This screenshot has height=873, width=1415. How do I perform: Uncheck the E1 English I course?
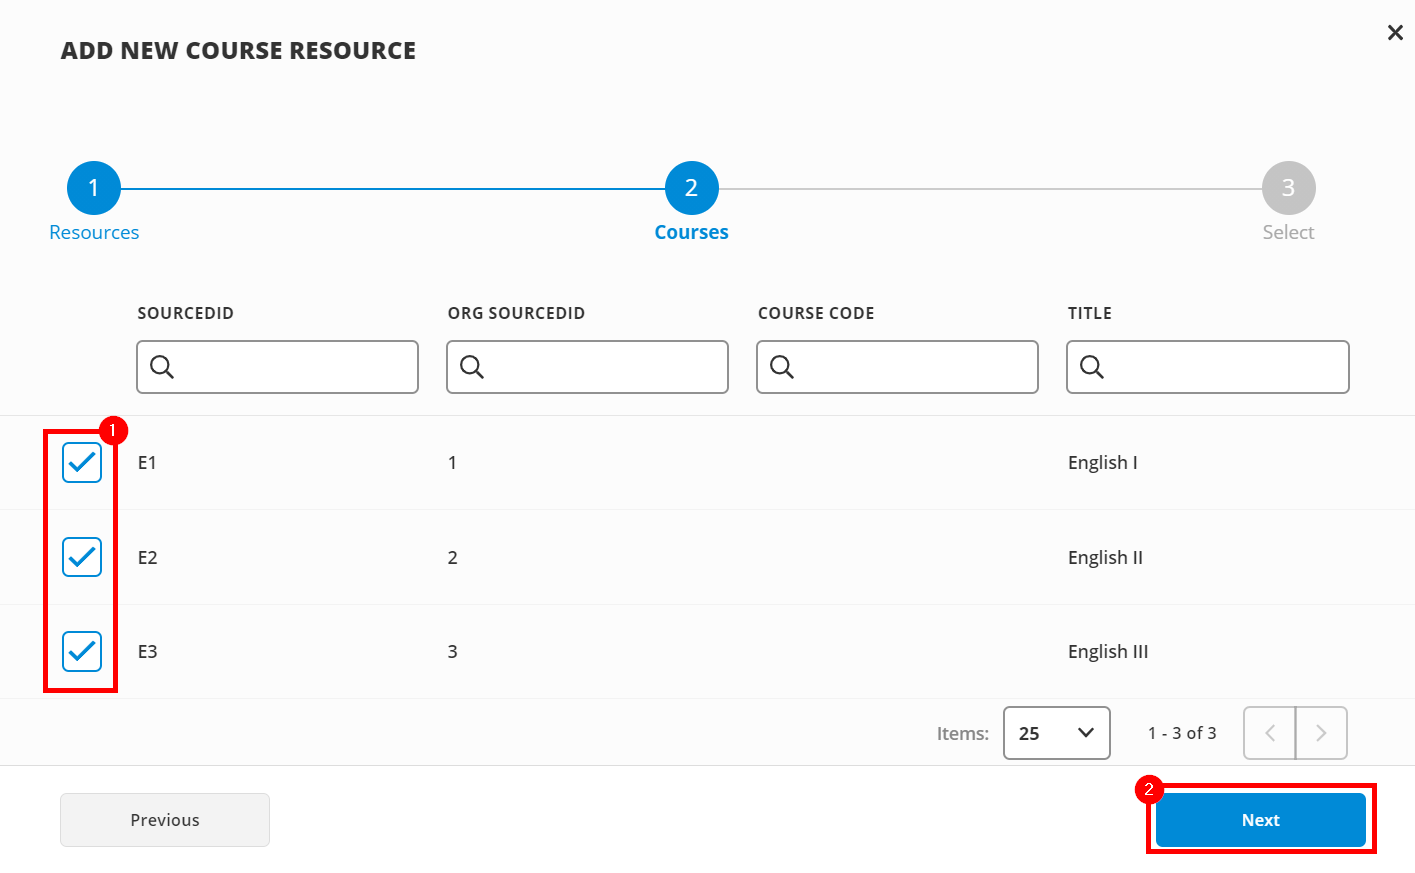(81, 462)
